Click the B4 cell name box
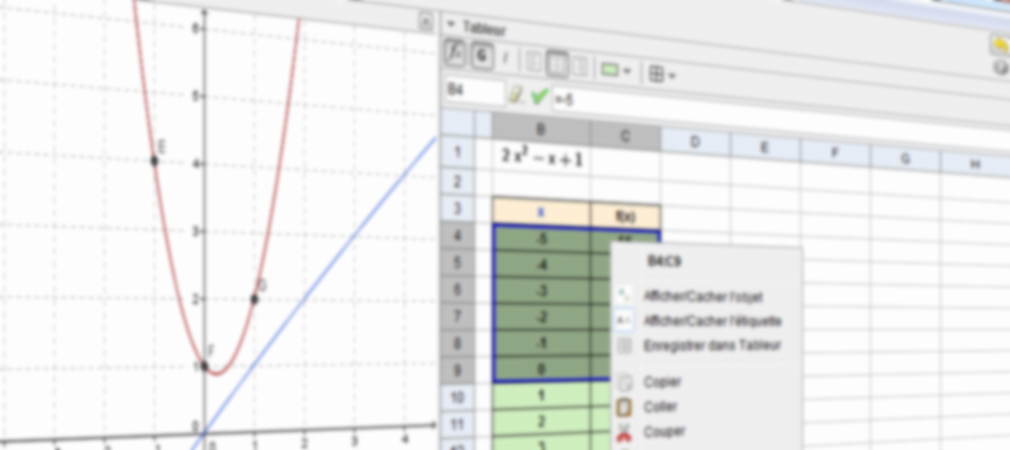 [x=474, y=91]
